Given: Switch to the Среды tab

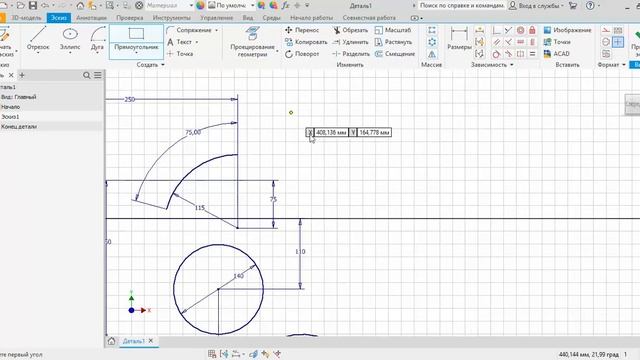Looking at the screenshot, I should (x=271, y=18).
